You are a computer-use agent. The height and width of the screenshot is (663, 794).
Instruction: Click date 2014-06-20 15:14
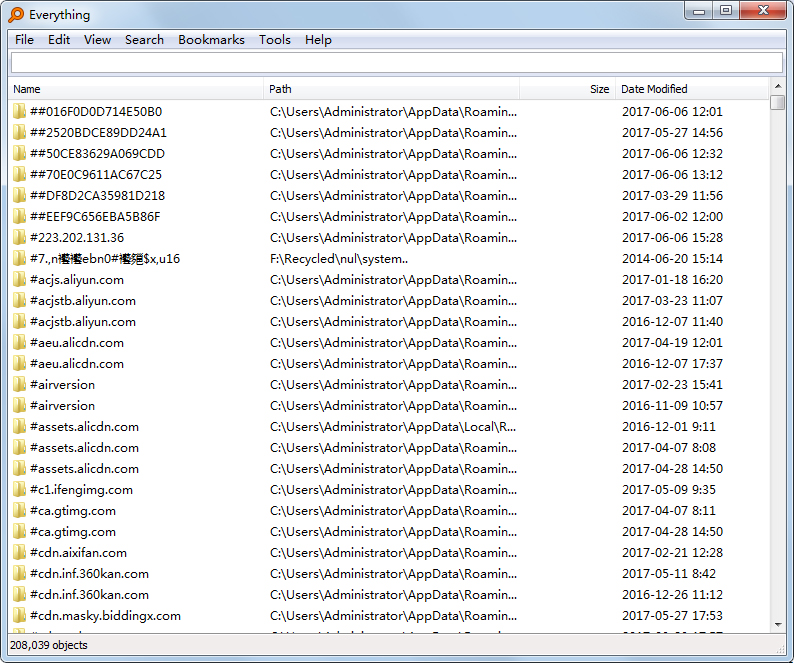click(672, 259)
